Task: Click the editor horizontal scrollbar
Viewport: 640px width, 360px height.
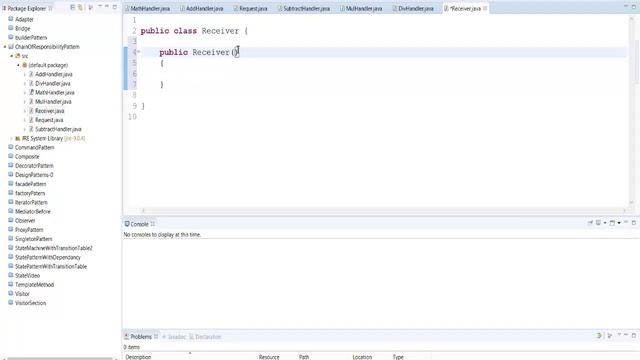Action: point(384,211)
